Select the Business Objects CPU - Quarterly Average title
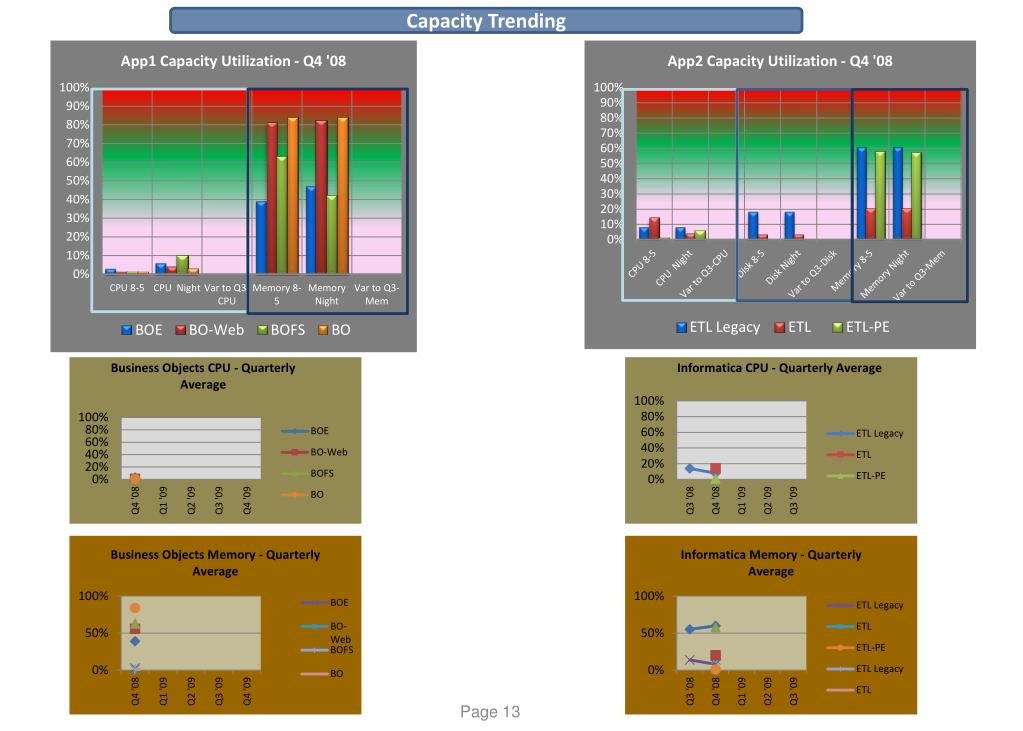The image size is (1023, 731). (203, 376)
